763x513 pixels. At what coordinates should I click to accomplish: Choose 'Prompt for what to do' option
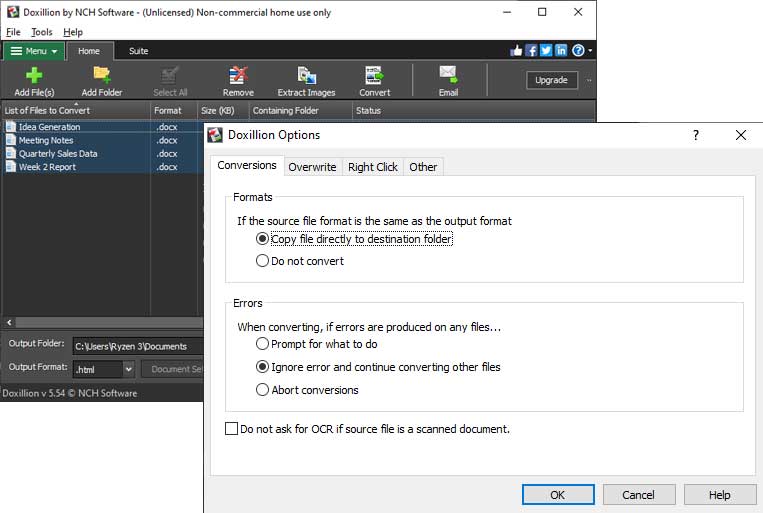point(262,344)
